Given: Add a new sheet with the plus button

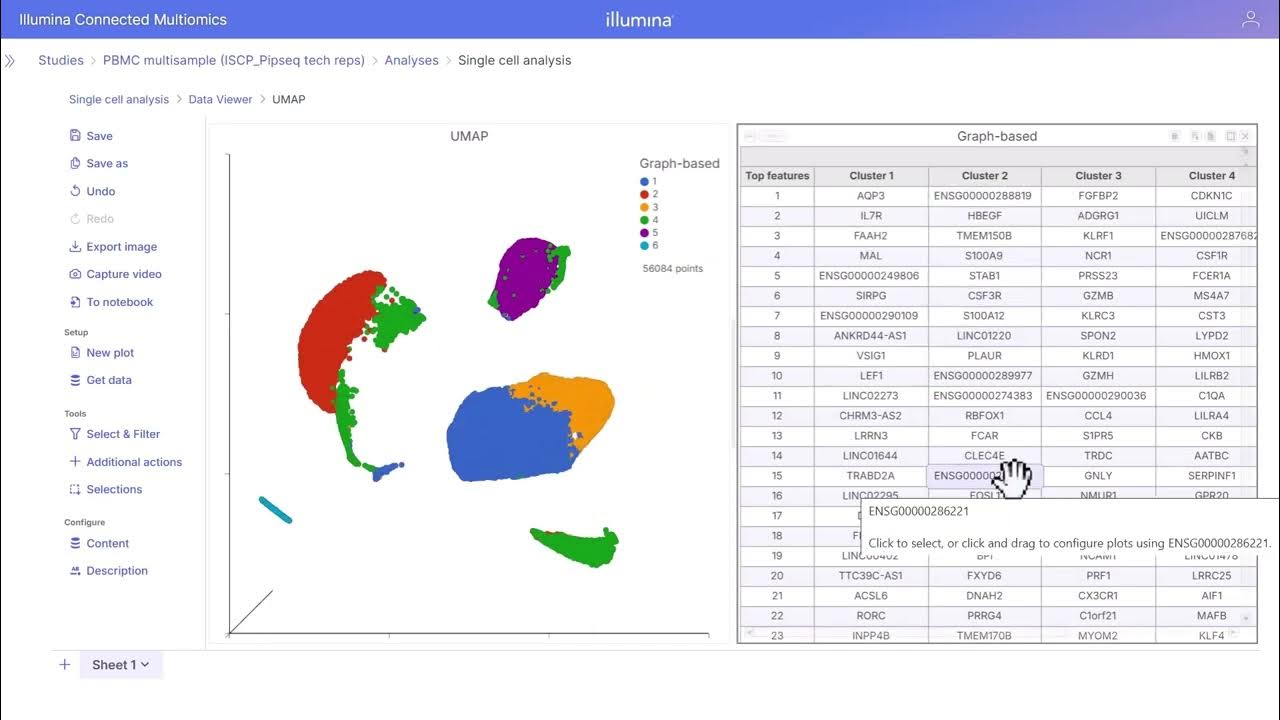Looking at the screenshot, I should 64,665.
